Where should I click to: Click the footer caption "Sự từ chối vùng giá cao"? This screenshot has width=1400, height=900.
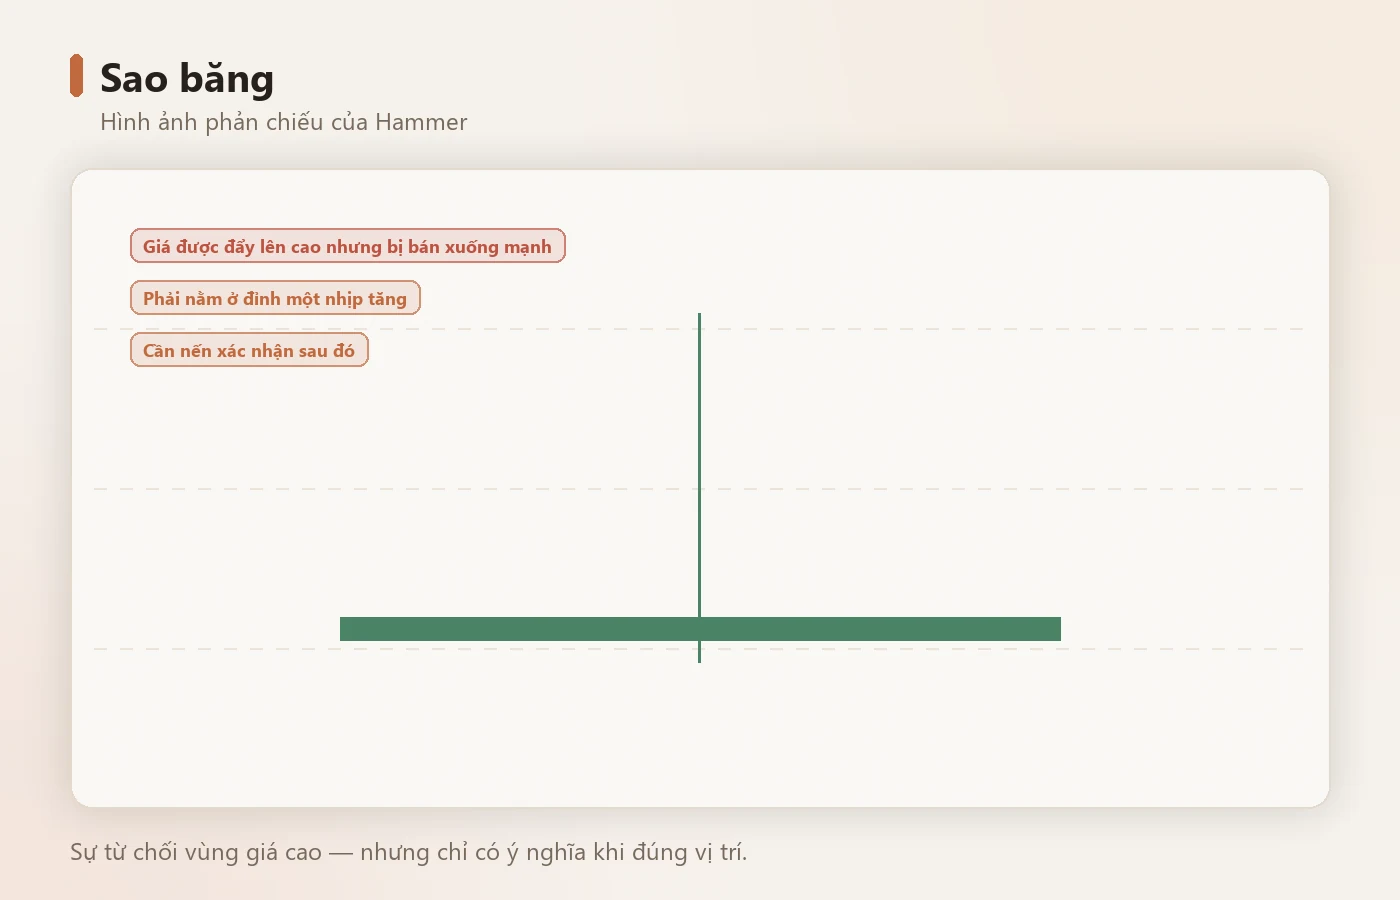point(196,852)
